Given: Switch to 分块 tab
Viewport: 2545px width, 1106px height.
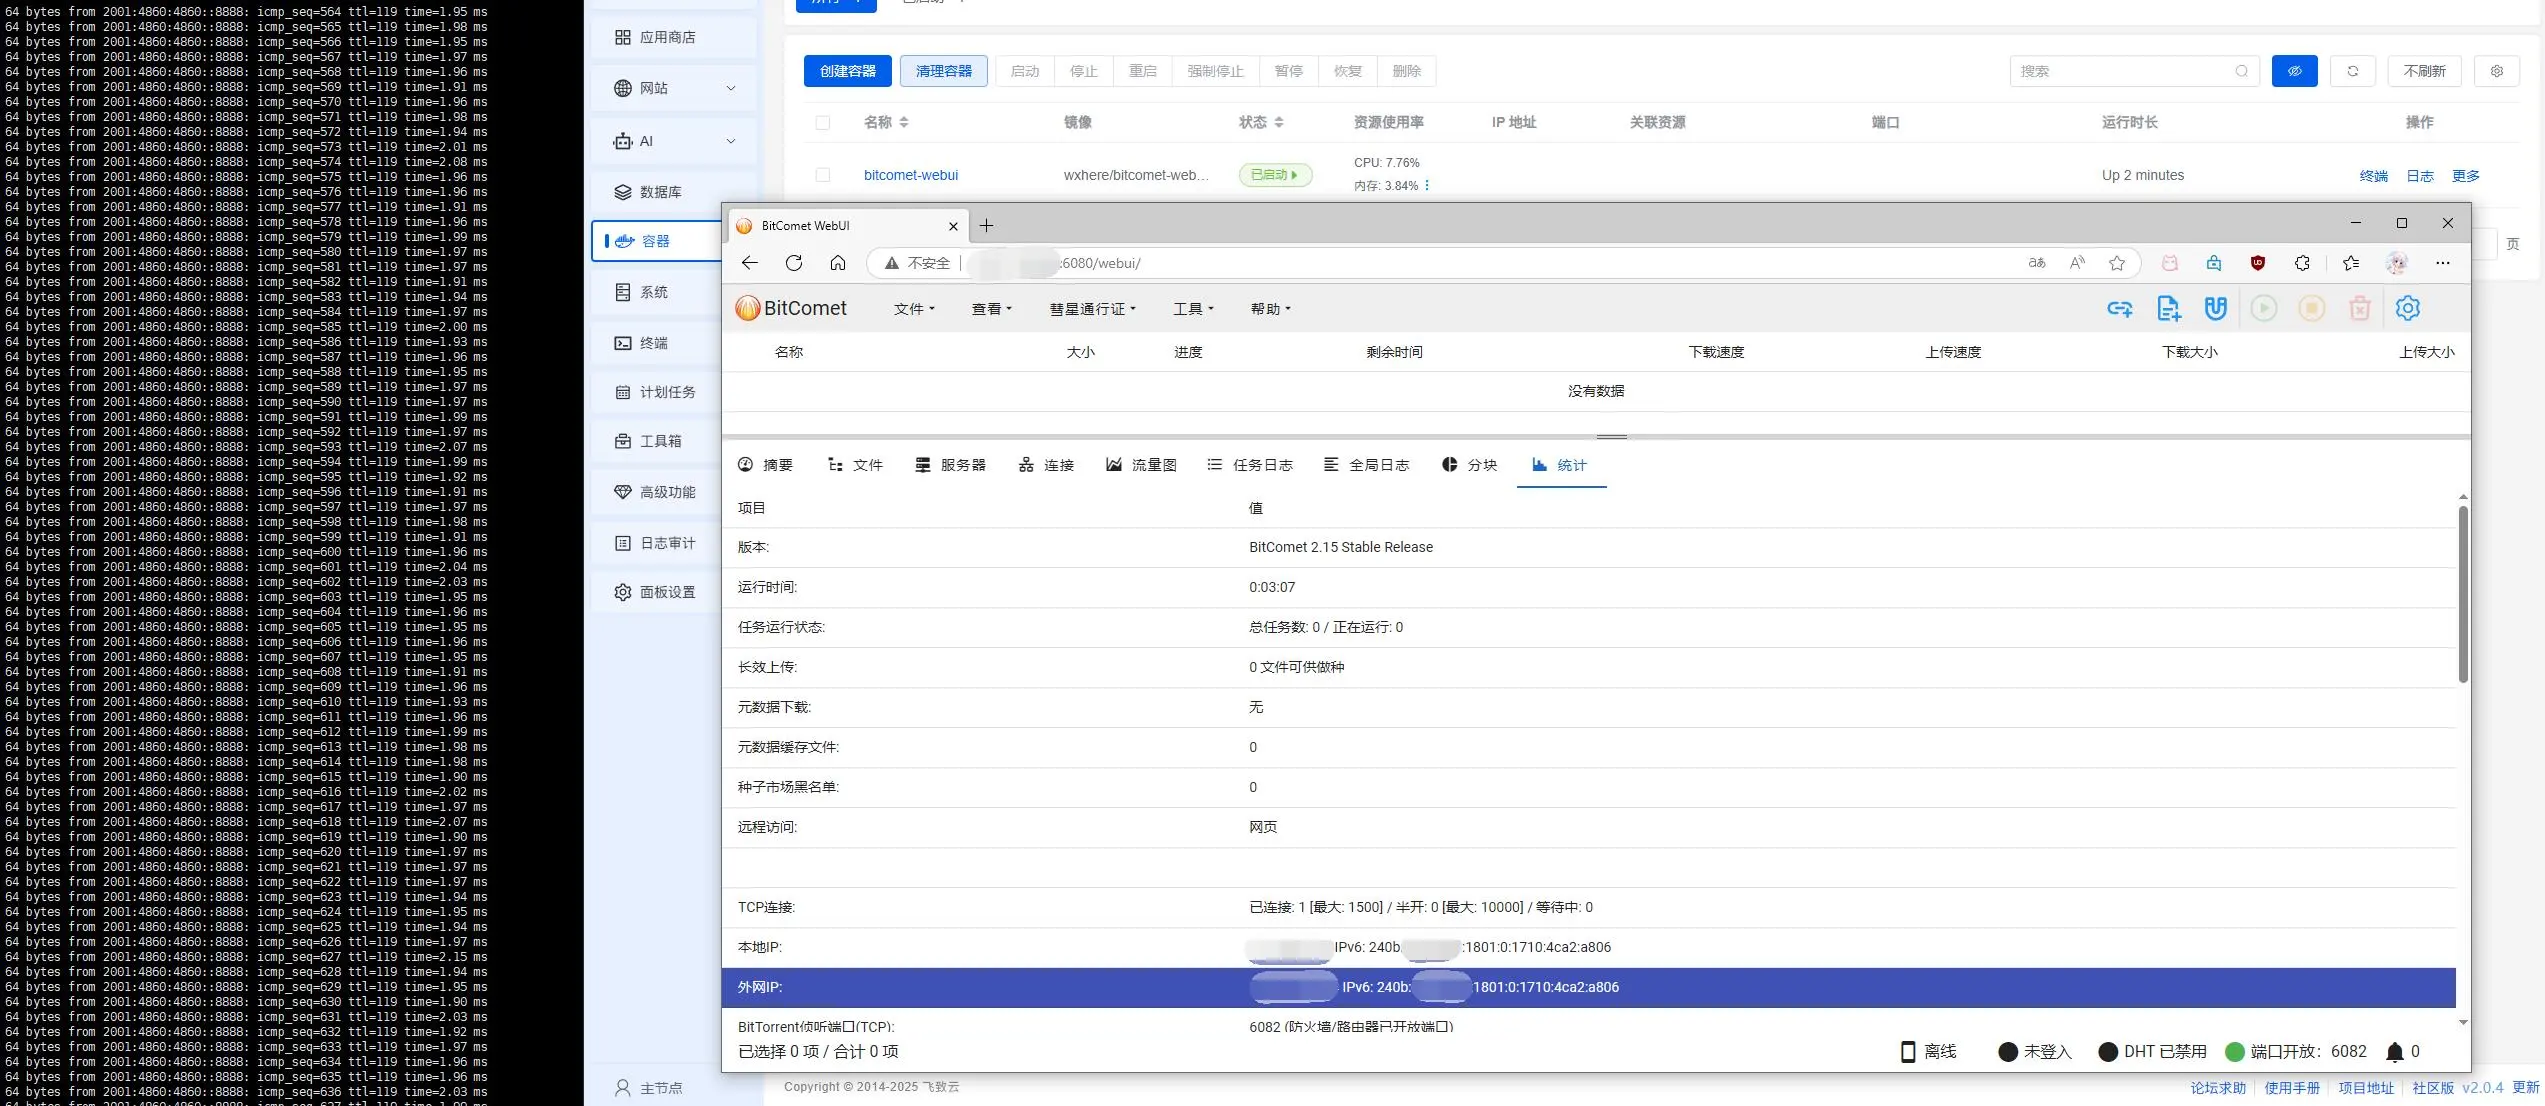Looking at the screenshot, I should click(x=1469, y=465).
